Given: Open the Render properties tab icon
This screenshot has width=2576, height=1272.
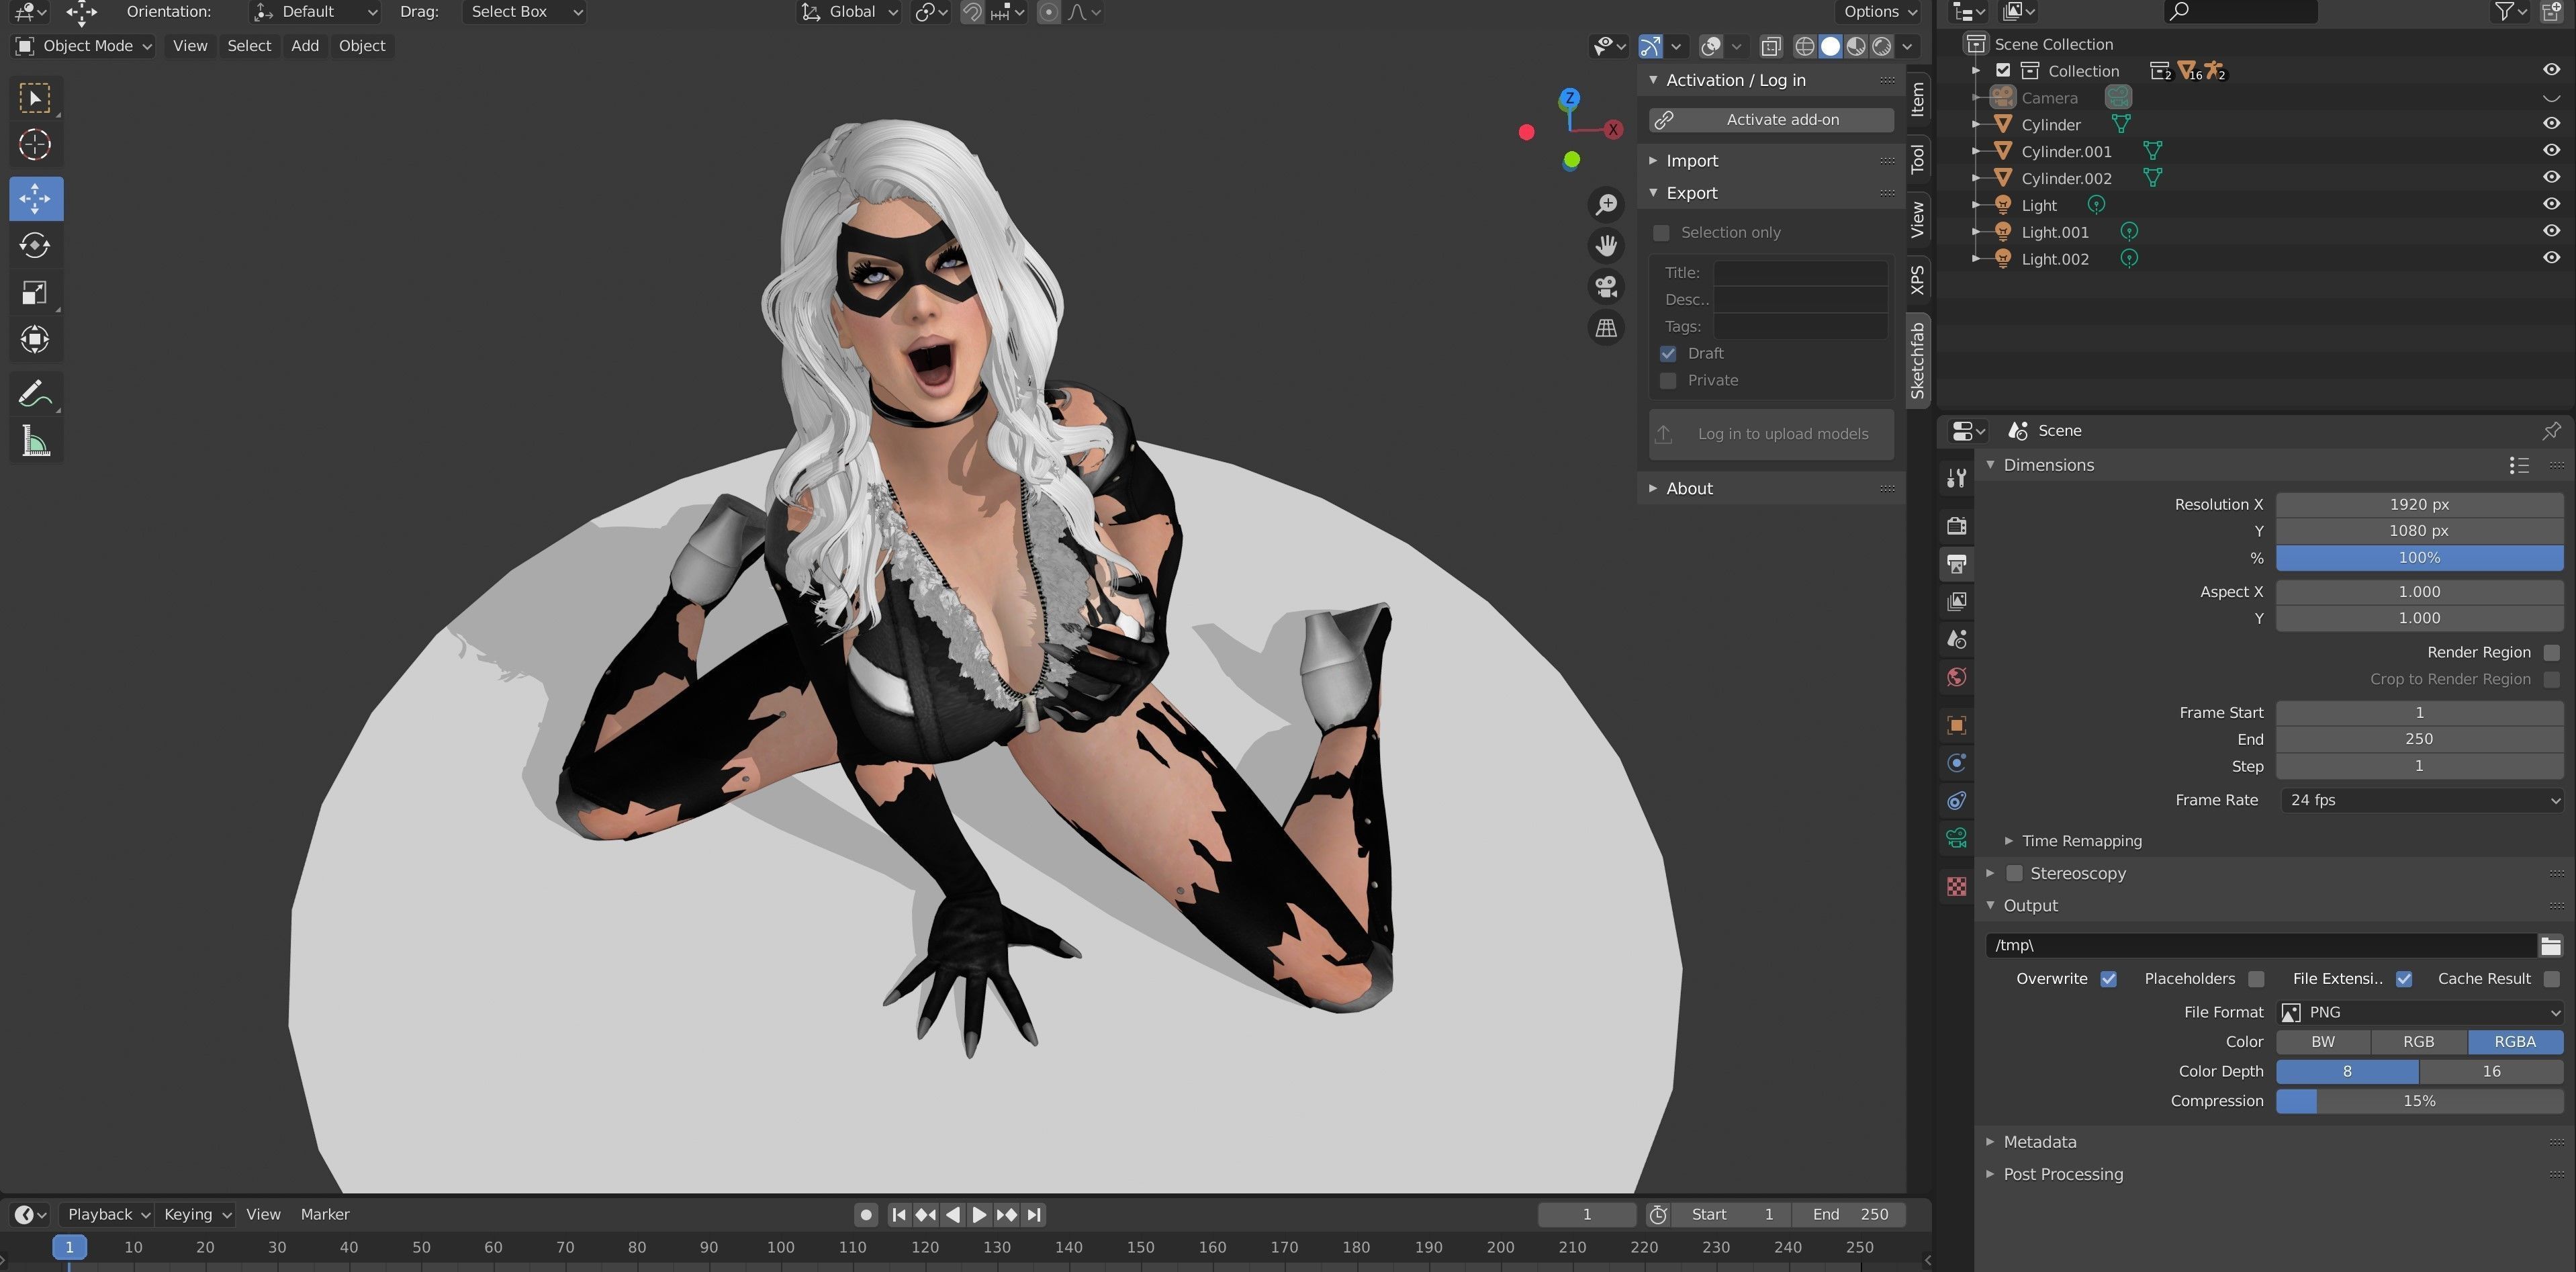Looking at the screenshot, I should tap(1957, 526).
